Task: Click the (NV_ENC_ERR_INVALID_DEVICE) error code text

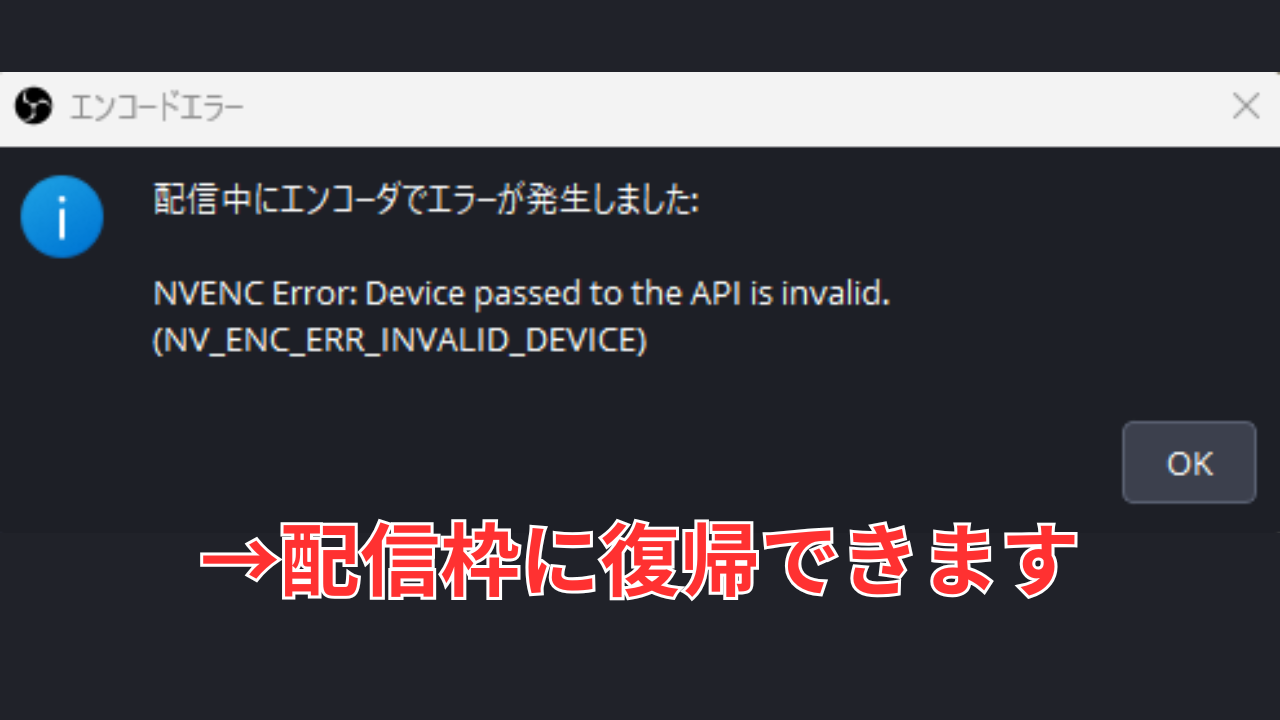Action: click(x=400, y=341)
